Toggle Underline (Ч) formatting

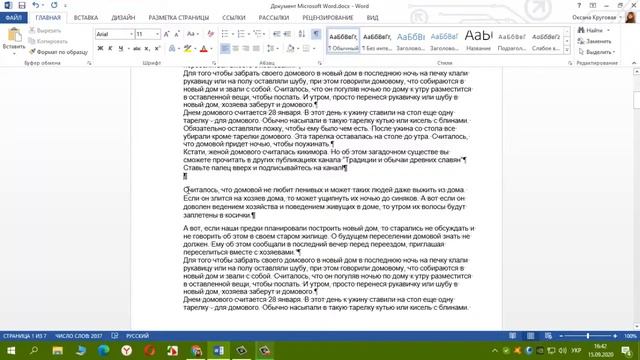(120, 49)
